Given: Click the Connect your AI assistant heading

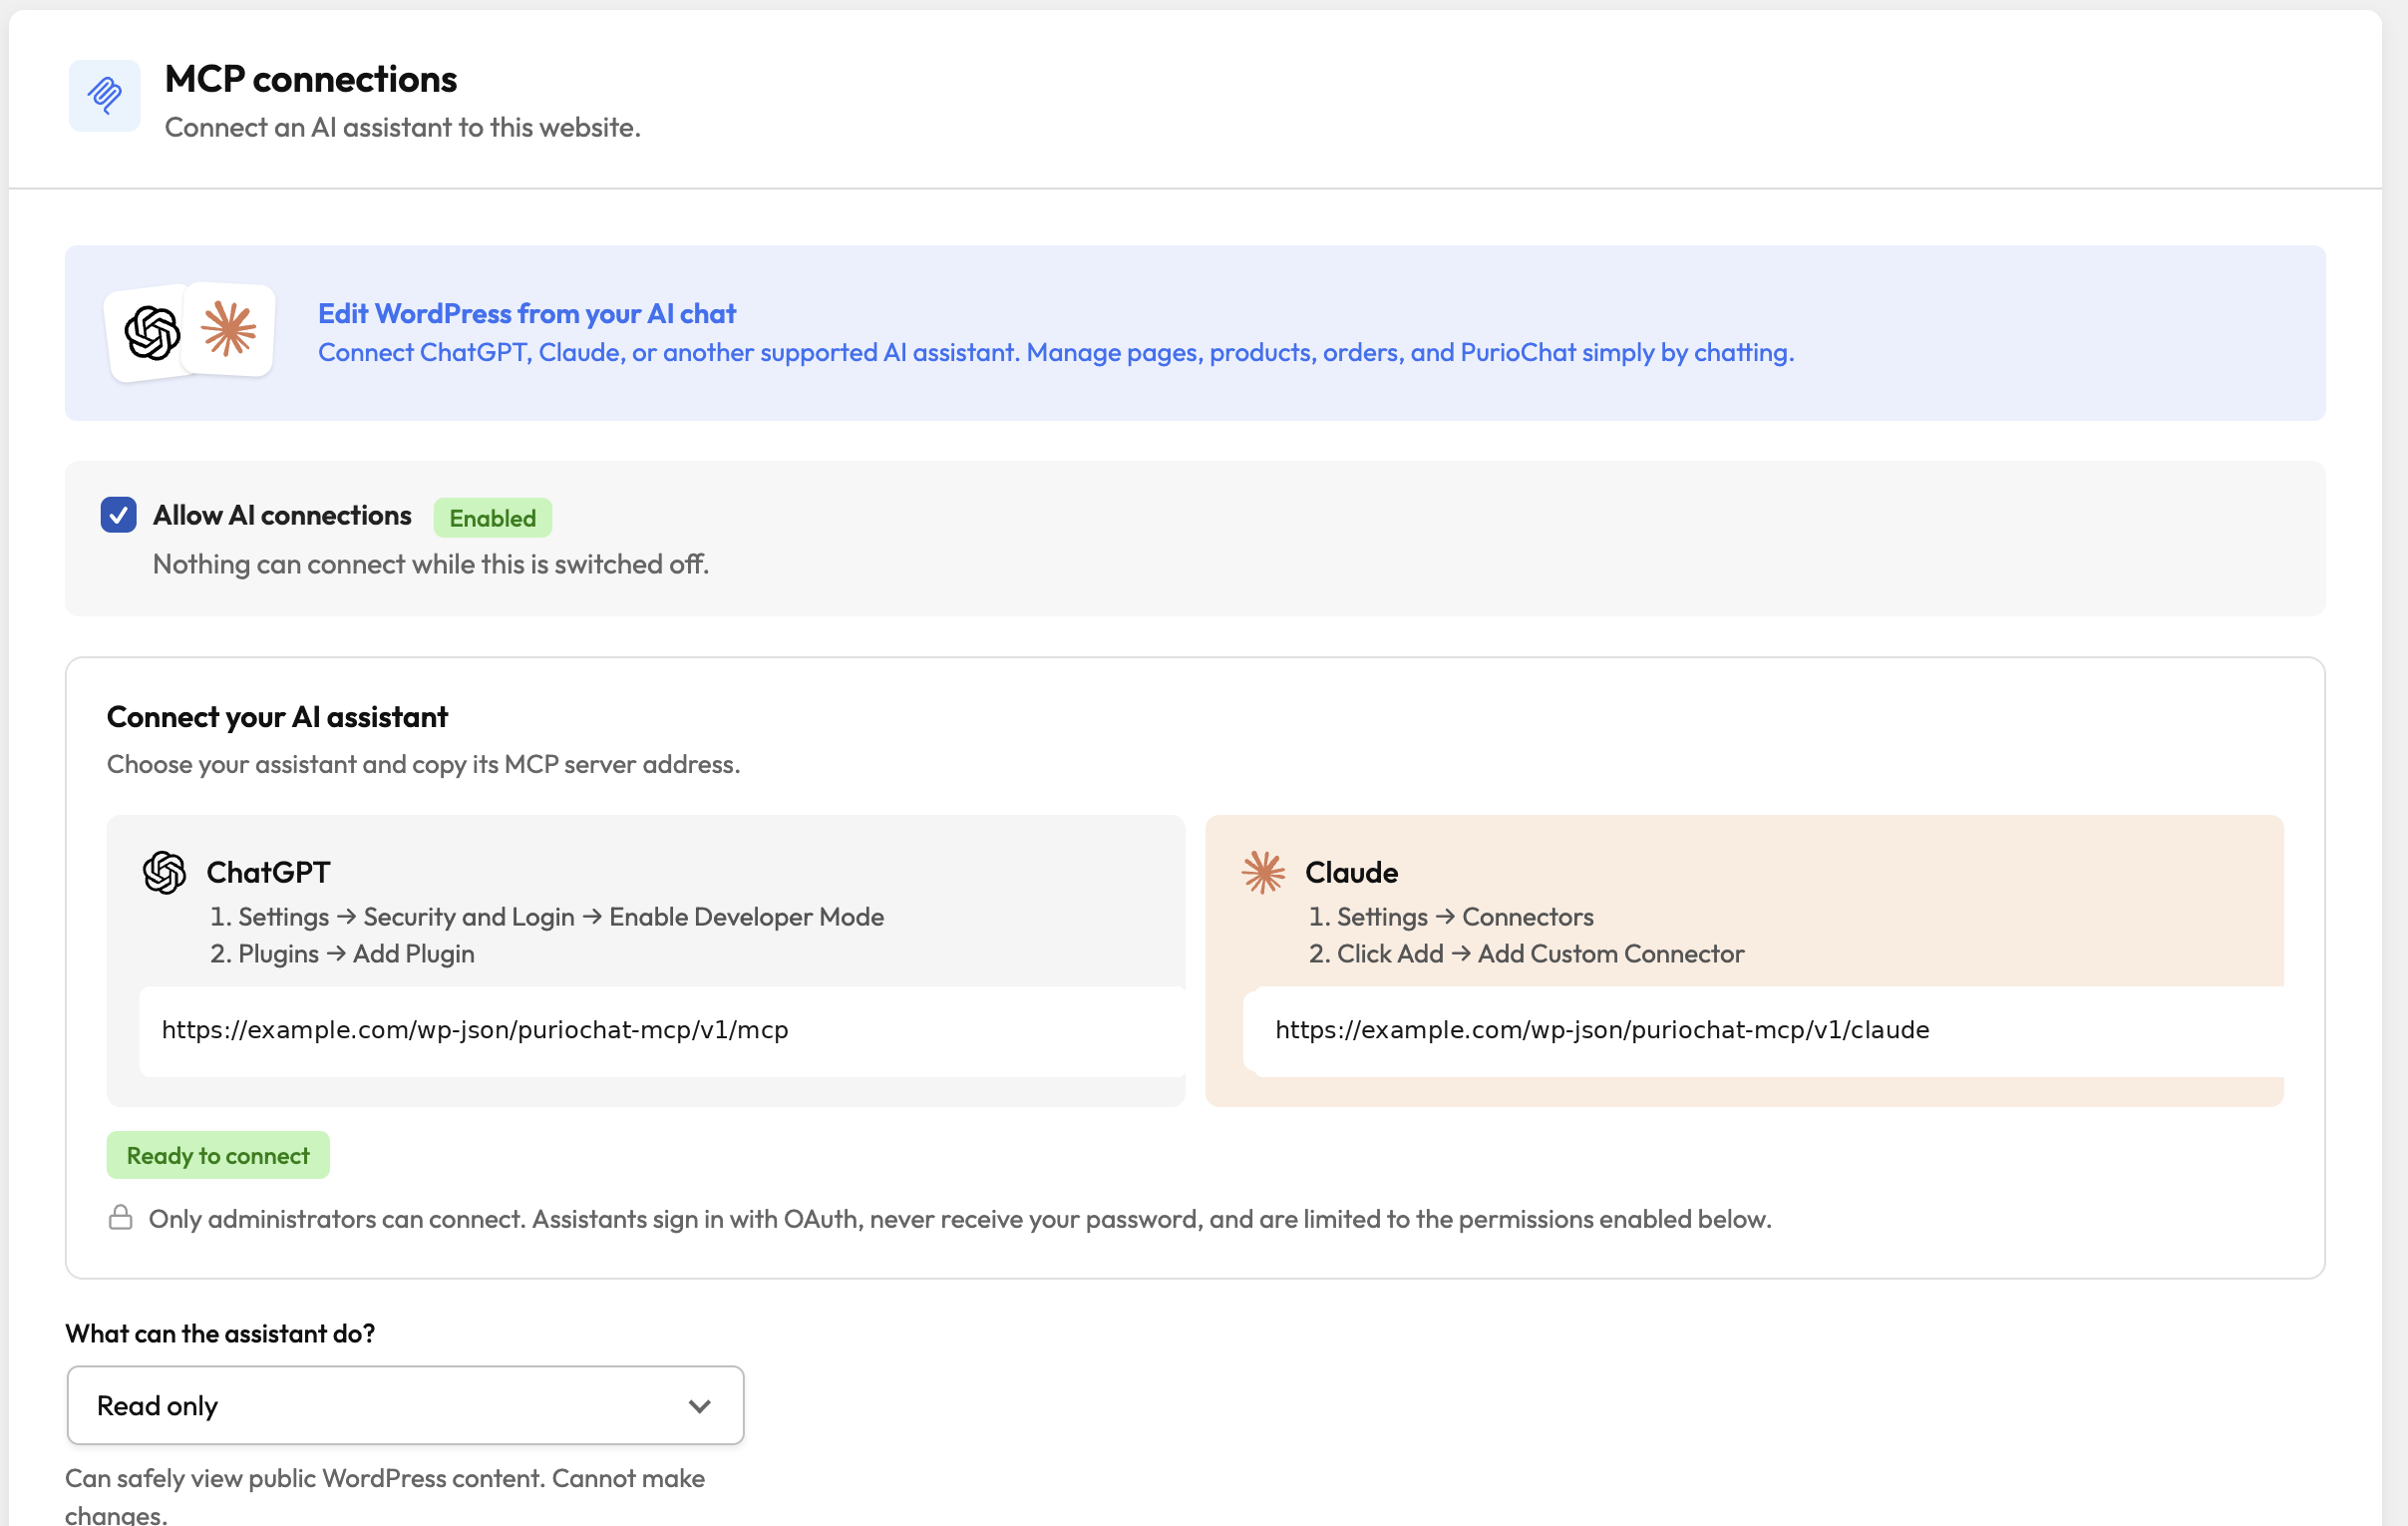Looking at the screenshot, I should coord(277,717).
